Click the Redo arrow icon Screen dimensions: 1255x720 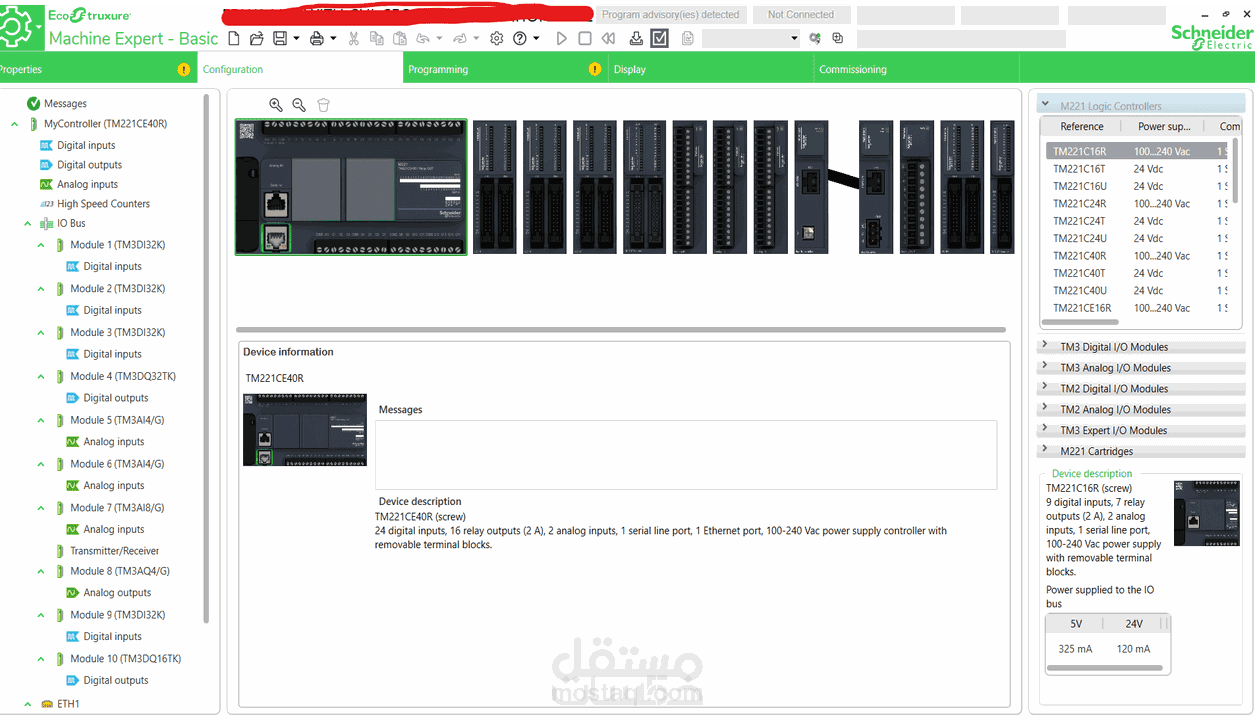[x=459, y=38]
